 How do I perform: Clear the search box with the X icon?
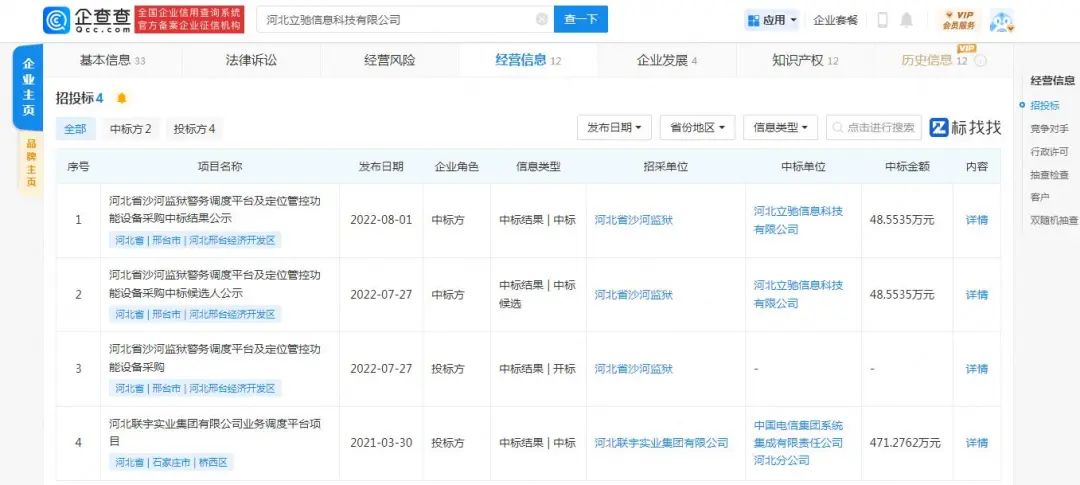pos(542,19)
